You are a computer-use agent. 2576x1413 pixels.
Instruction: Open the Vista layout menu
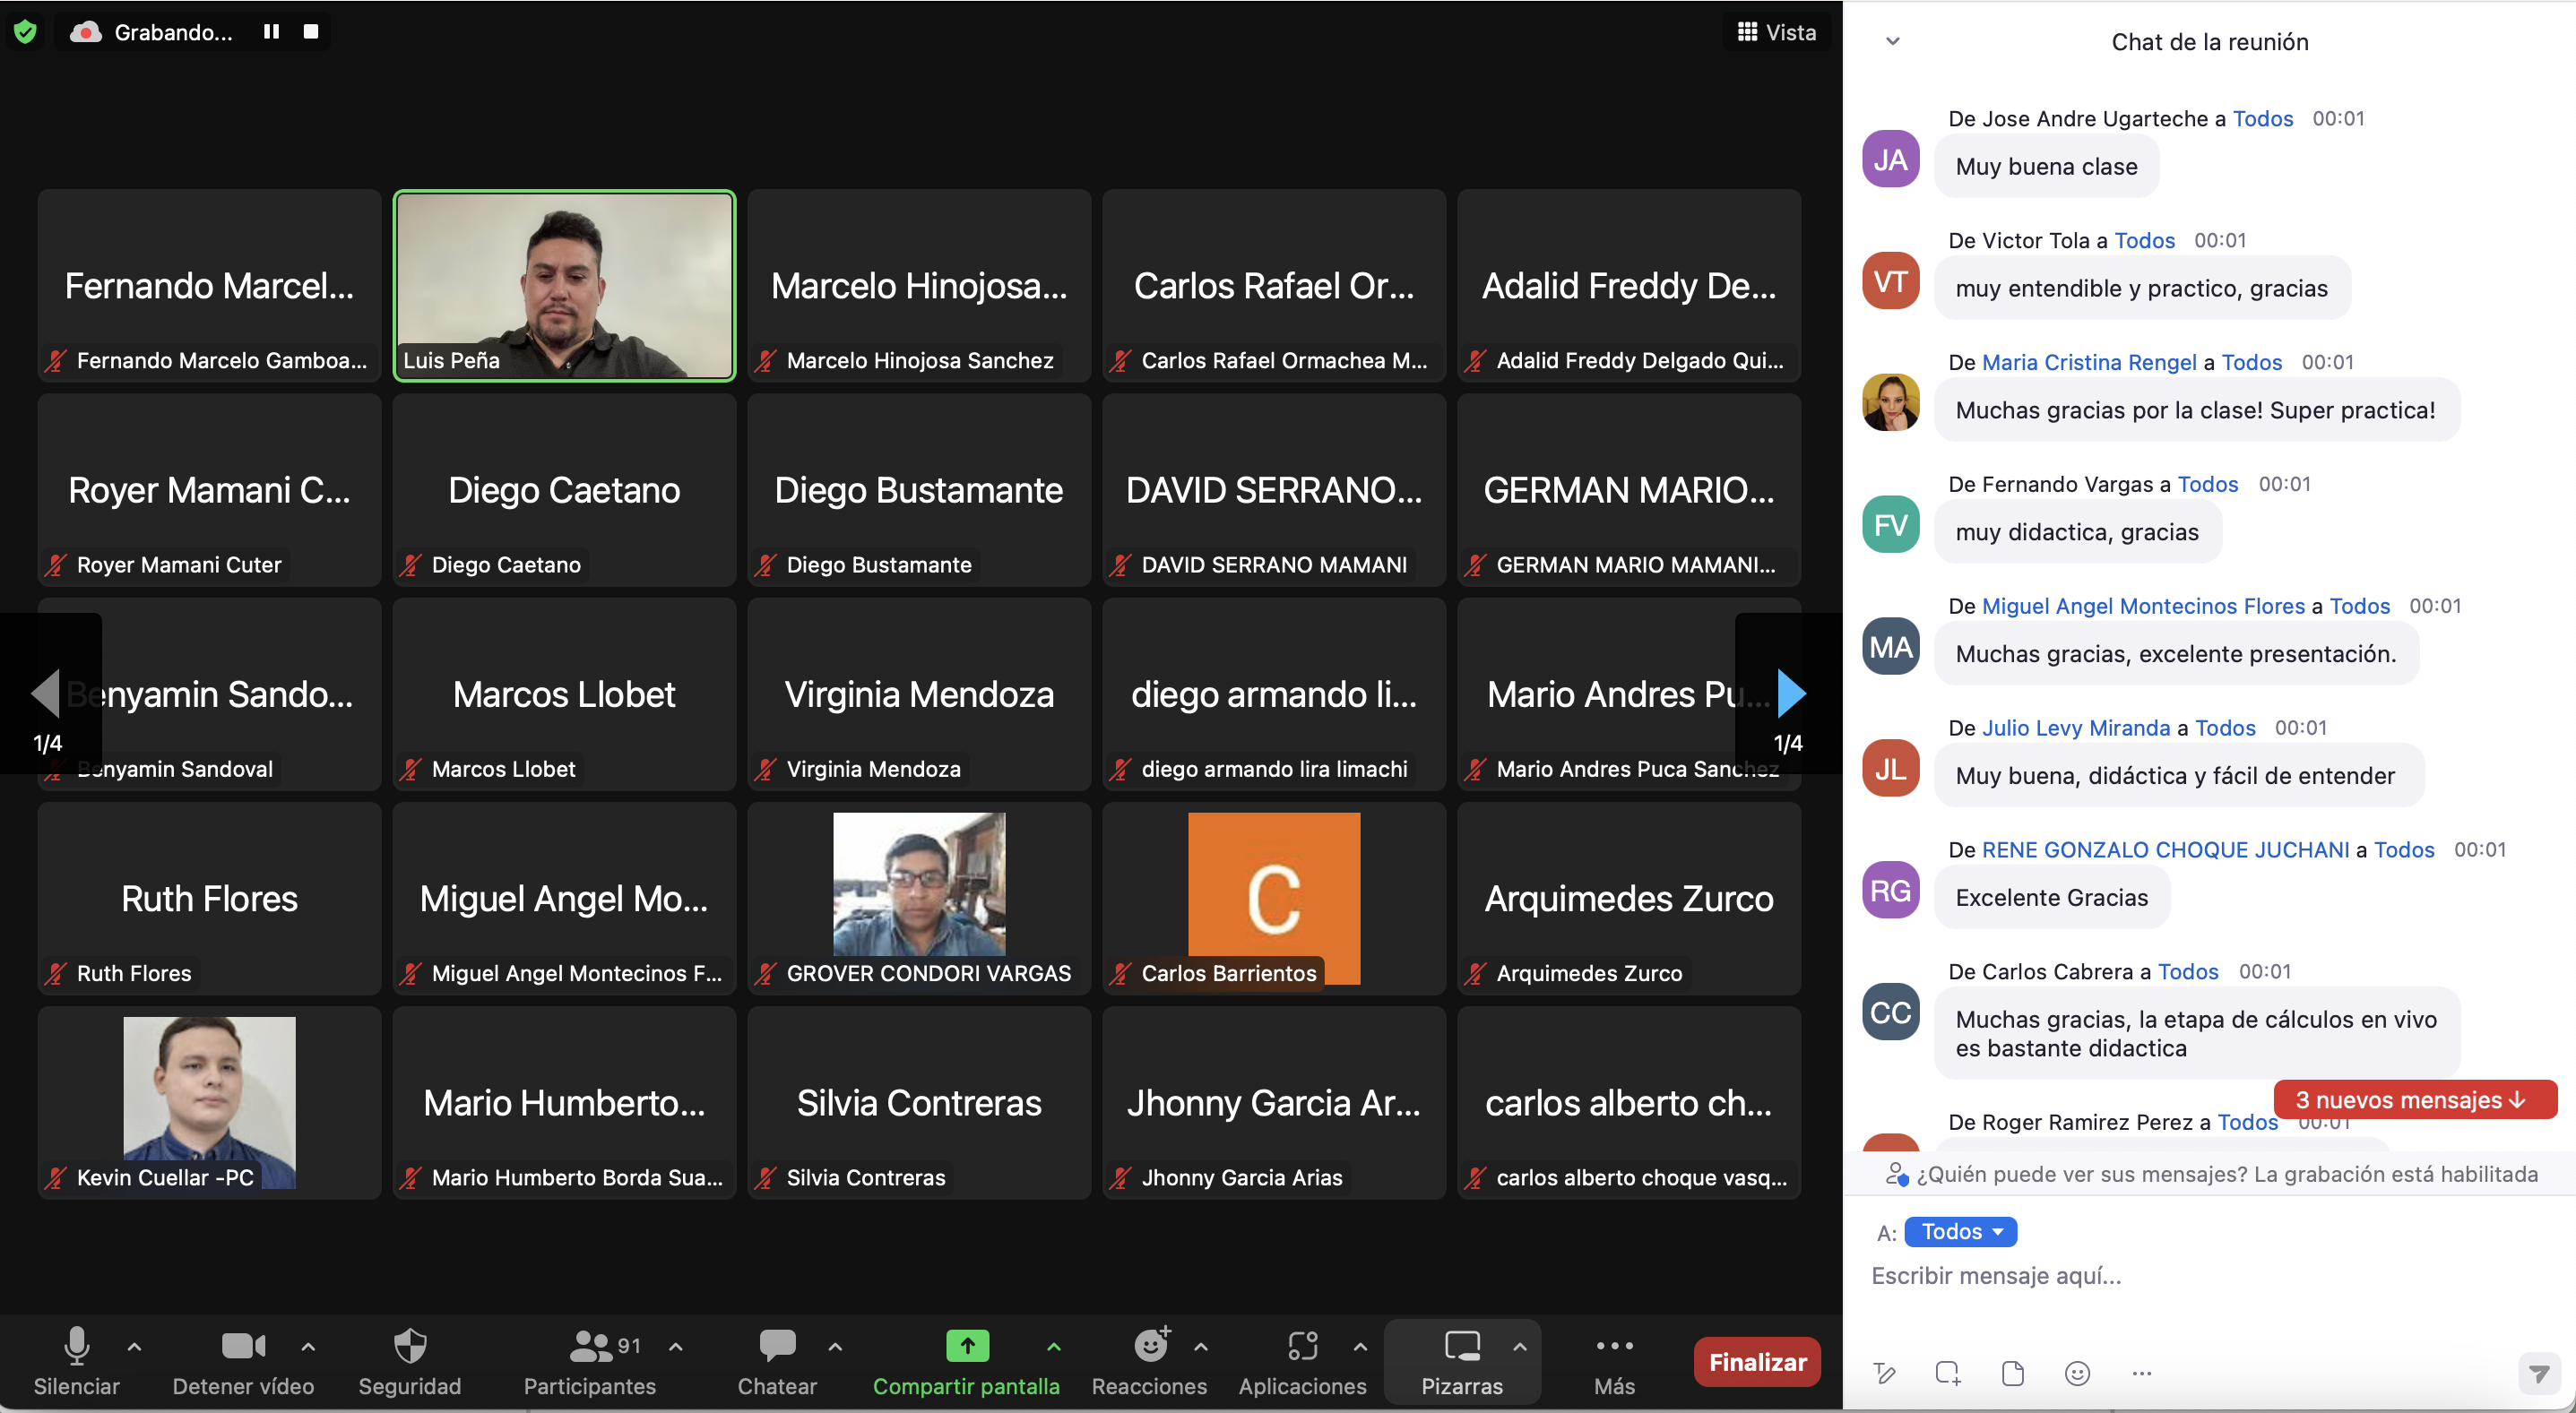(1777, 32)
